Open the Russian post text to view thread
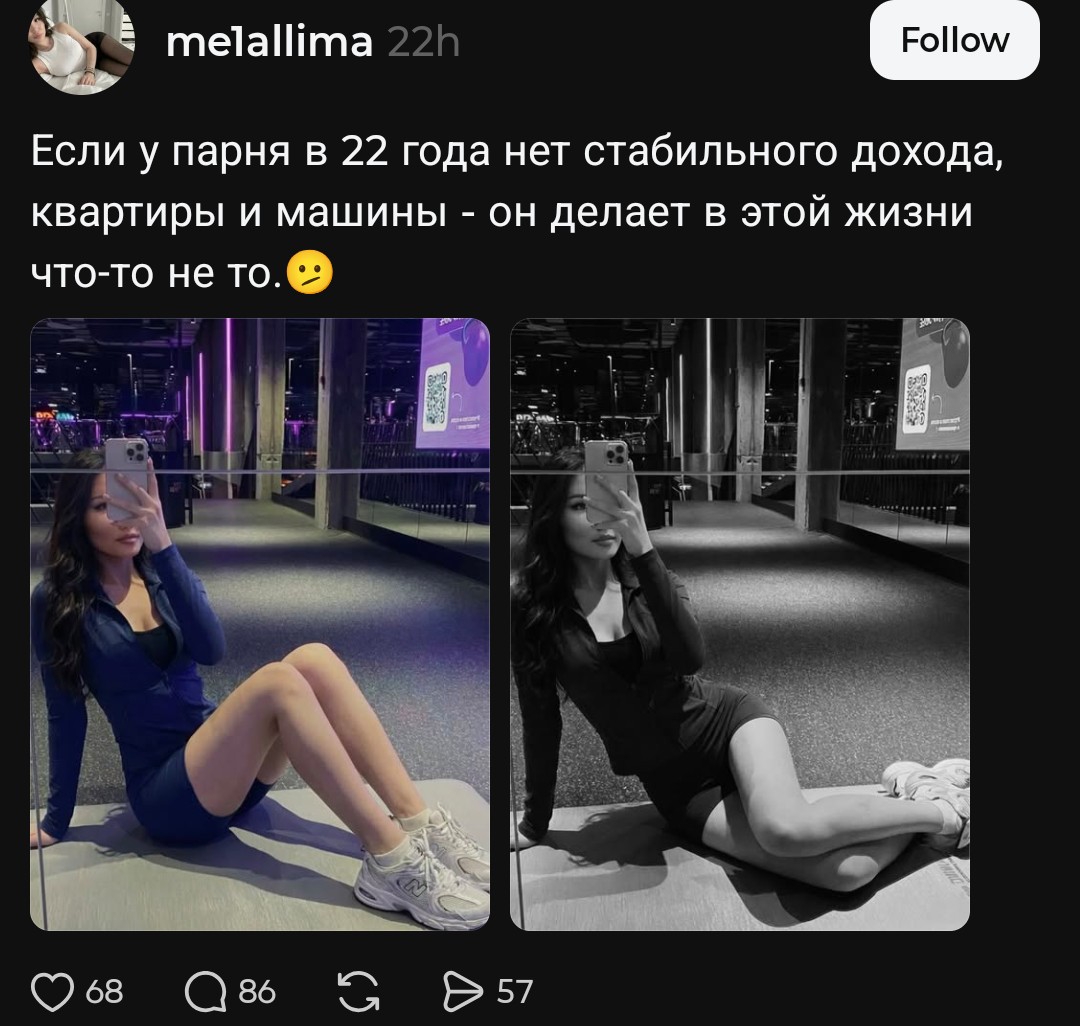The height and width of the screenshot is (1026, 1080). point(517,212)
